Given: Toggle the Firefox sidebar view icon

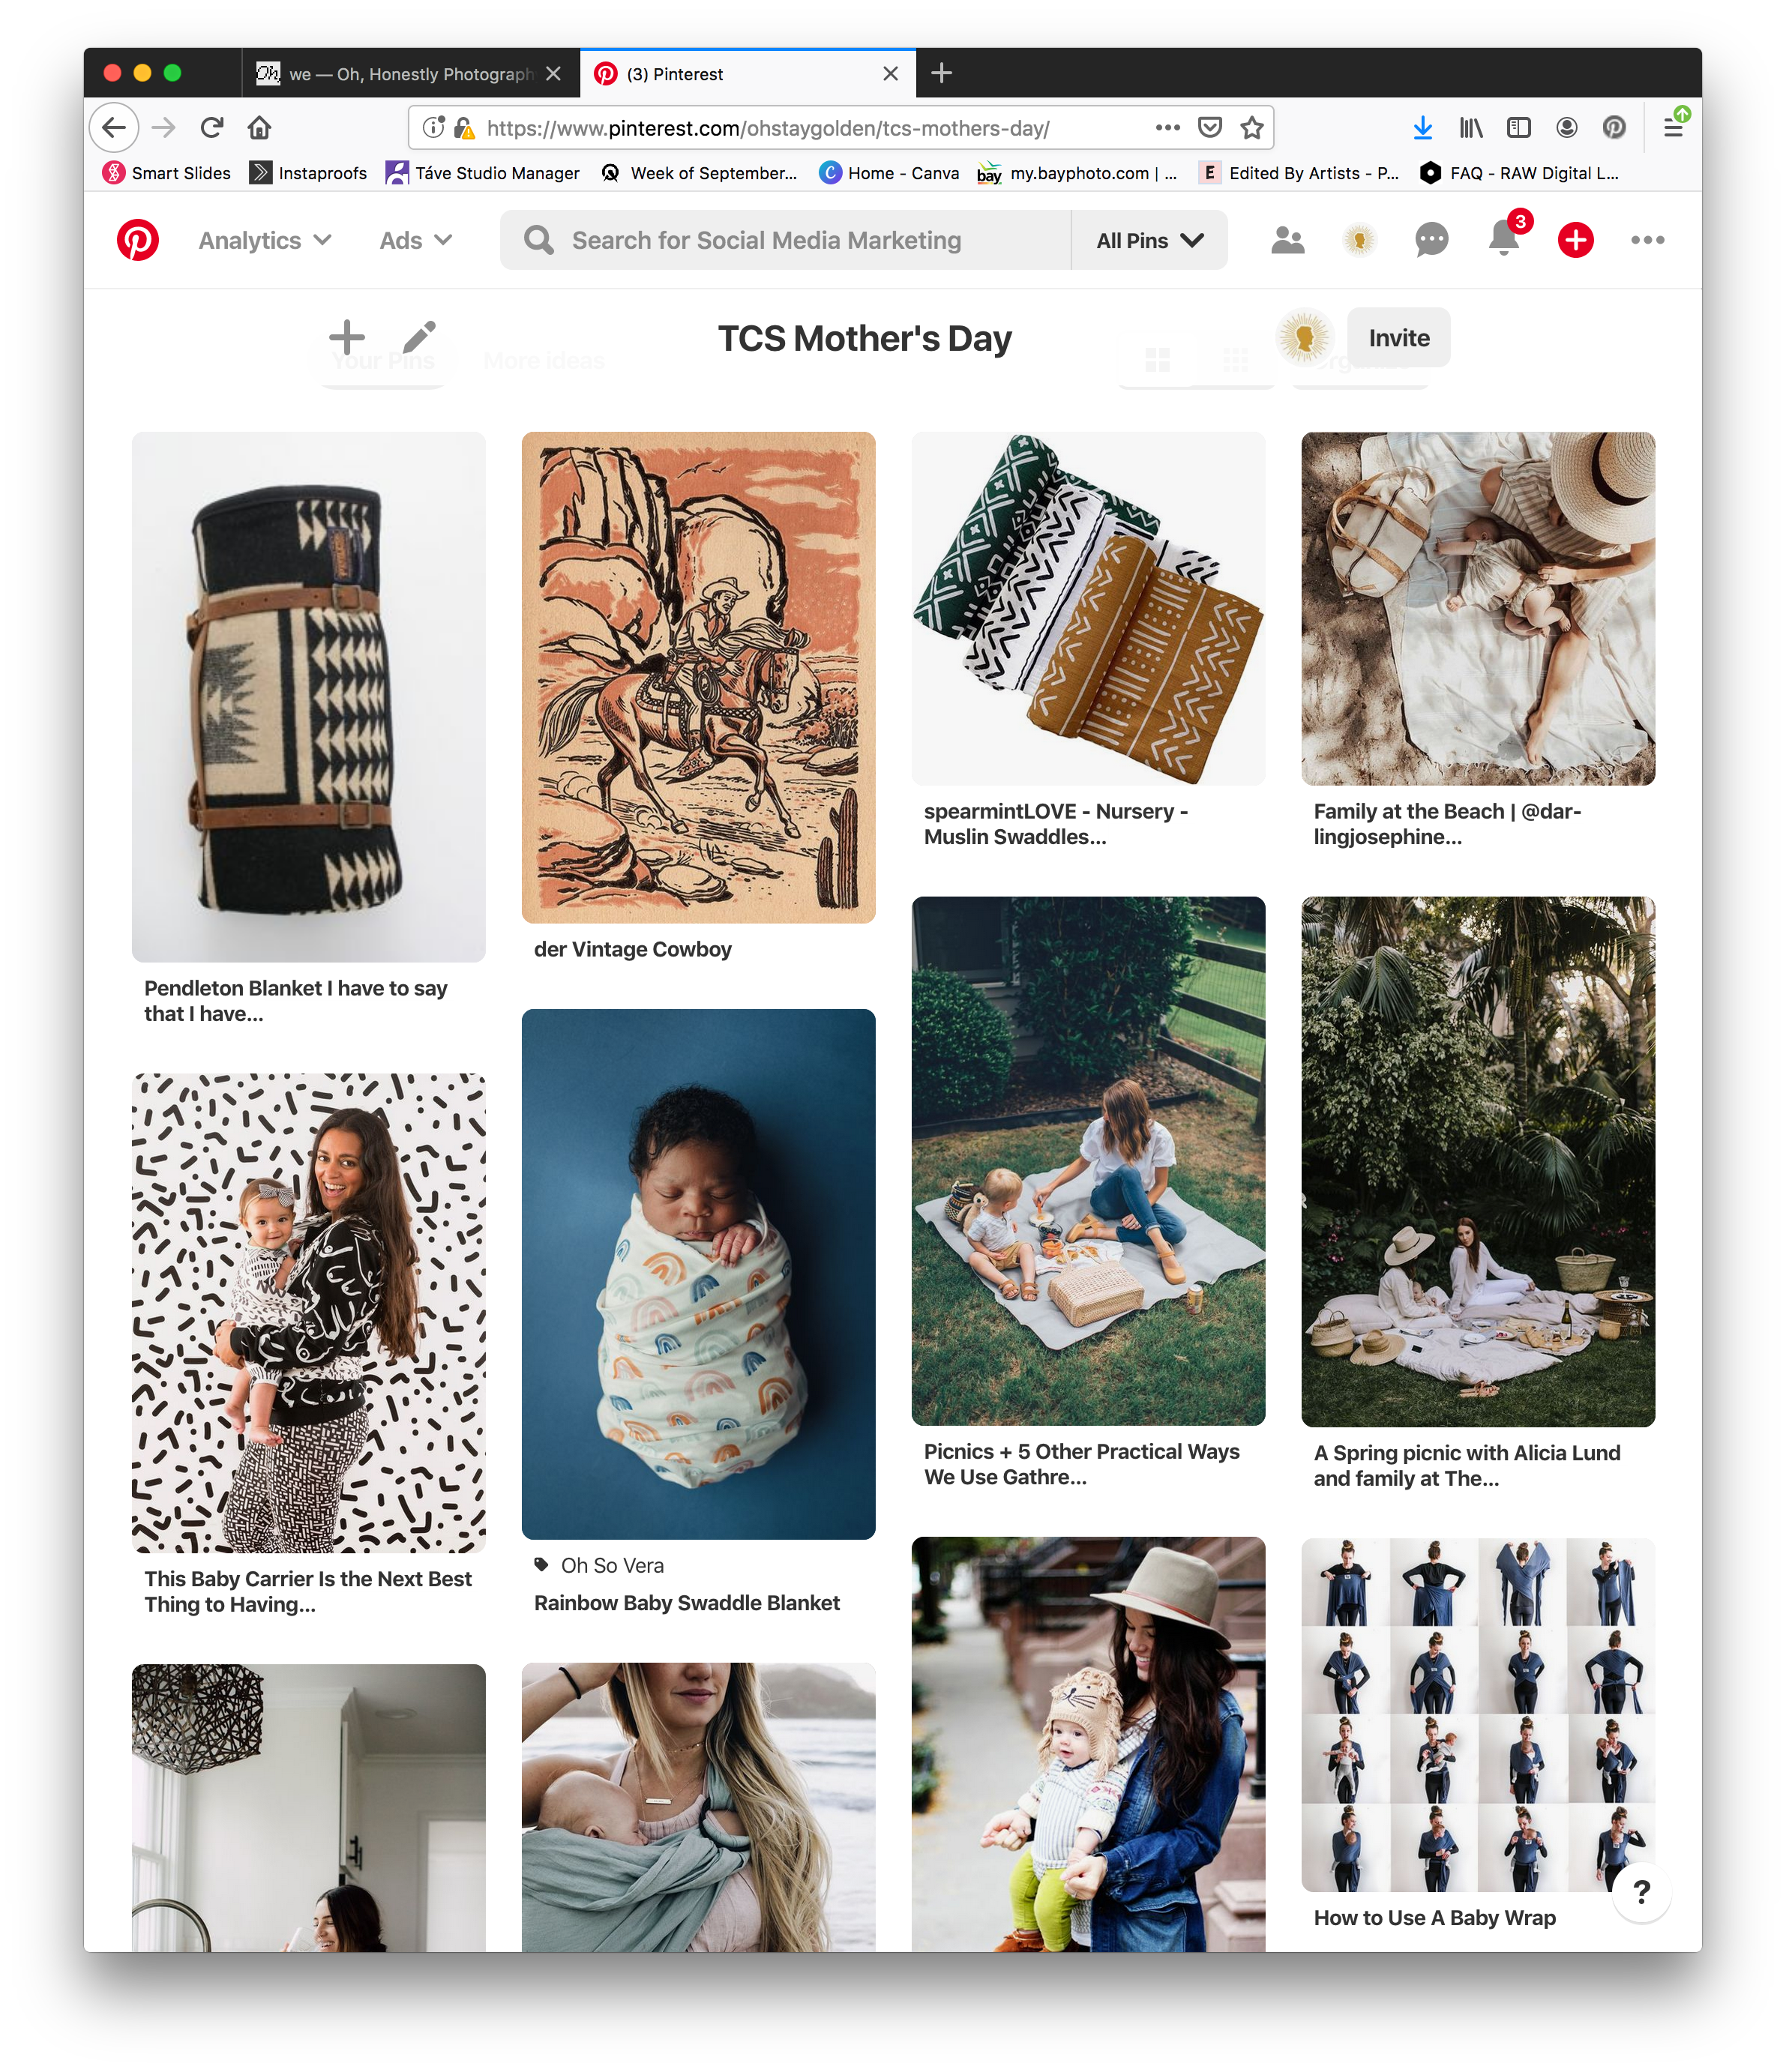Looking at the screenshot, I should pyautogui.click(x=1518, y=128).
